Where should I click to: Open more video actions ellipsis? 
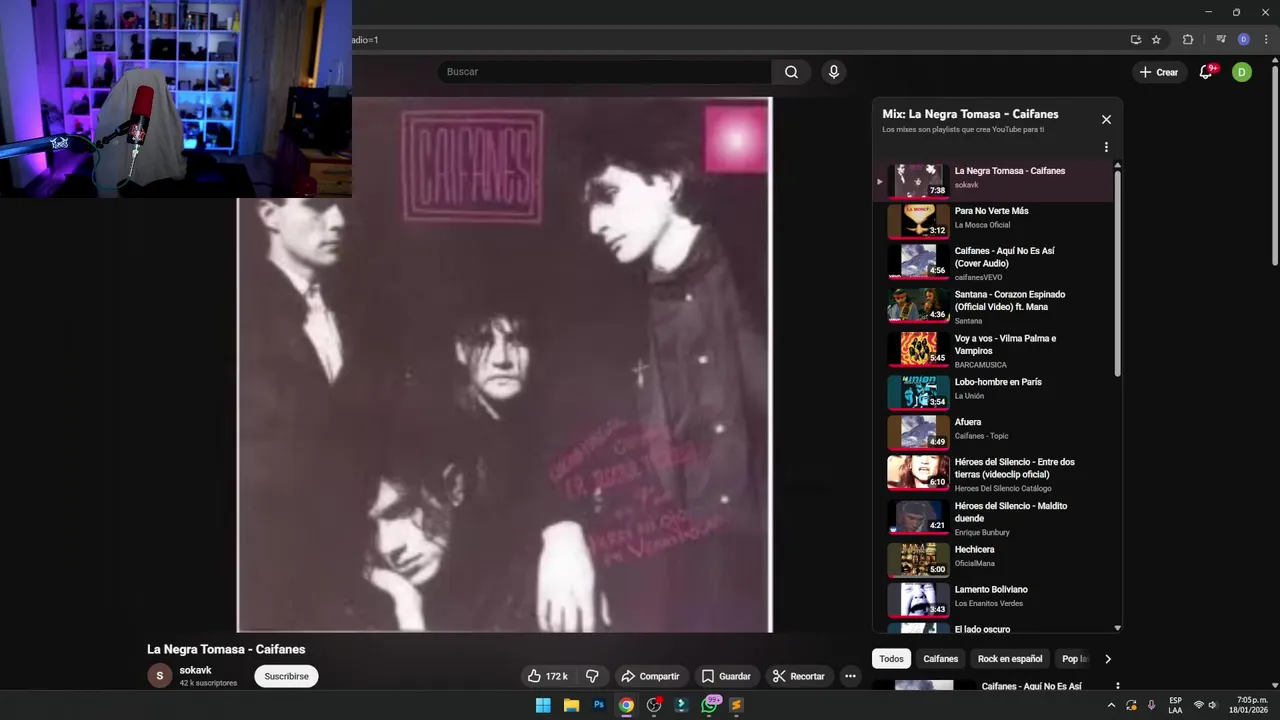coord(850,676)
